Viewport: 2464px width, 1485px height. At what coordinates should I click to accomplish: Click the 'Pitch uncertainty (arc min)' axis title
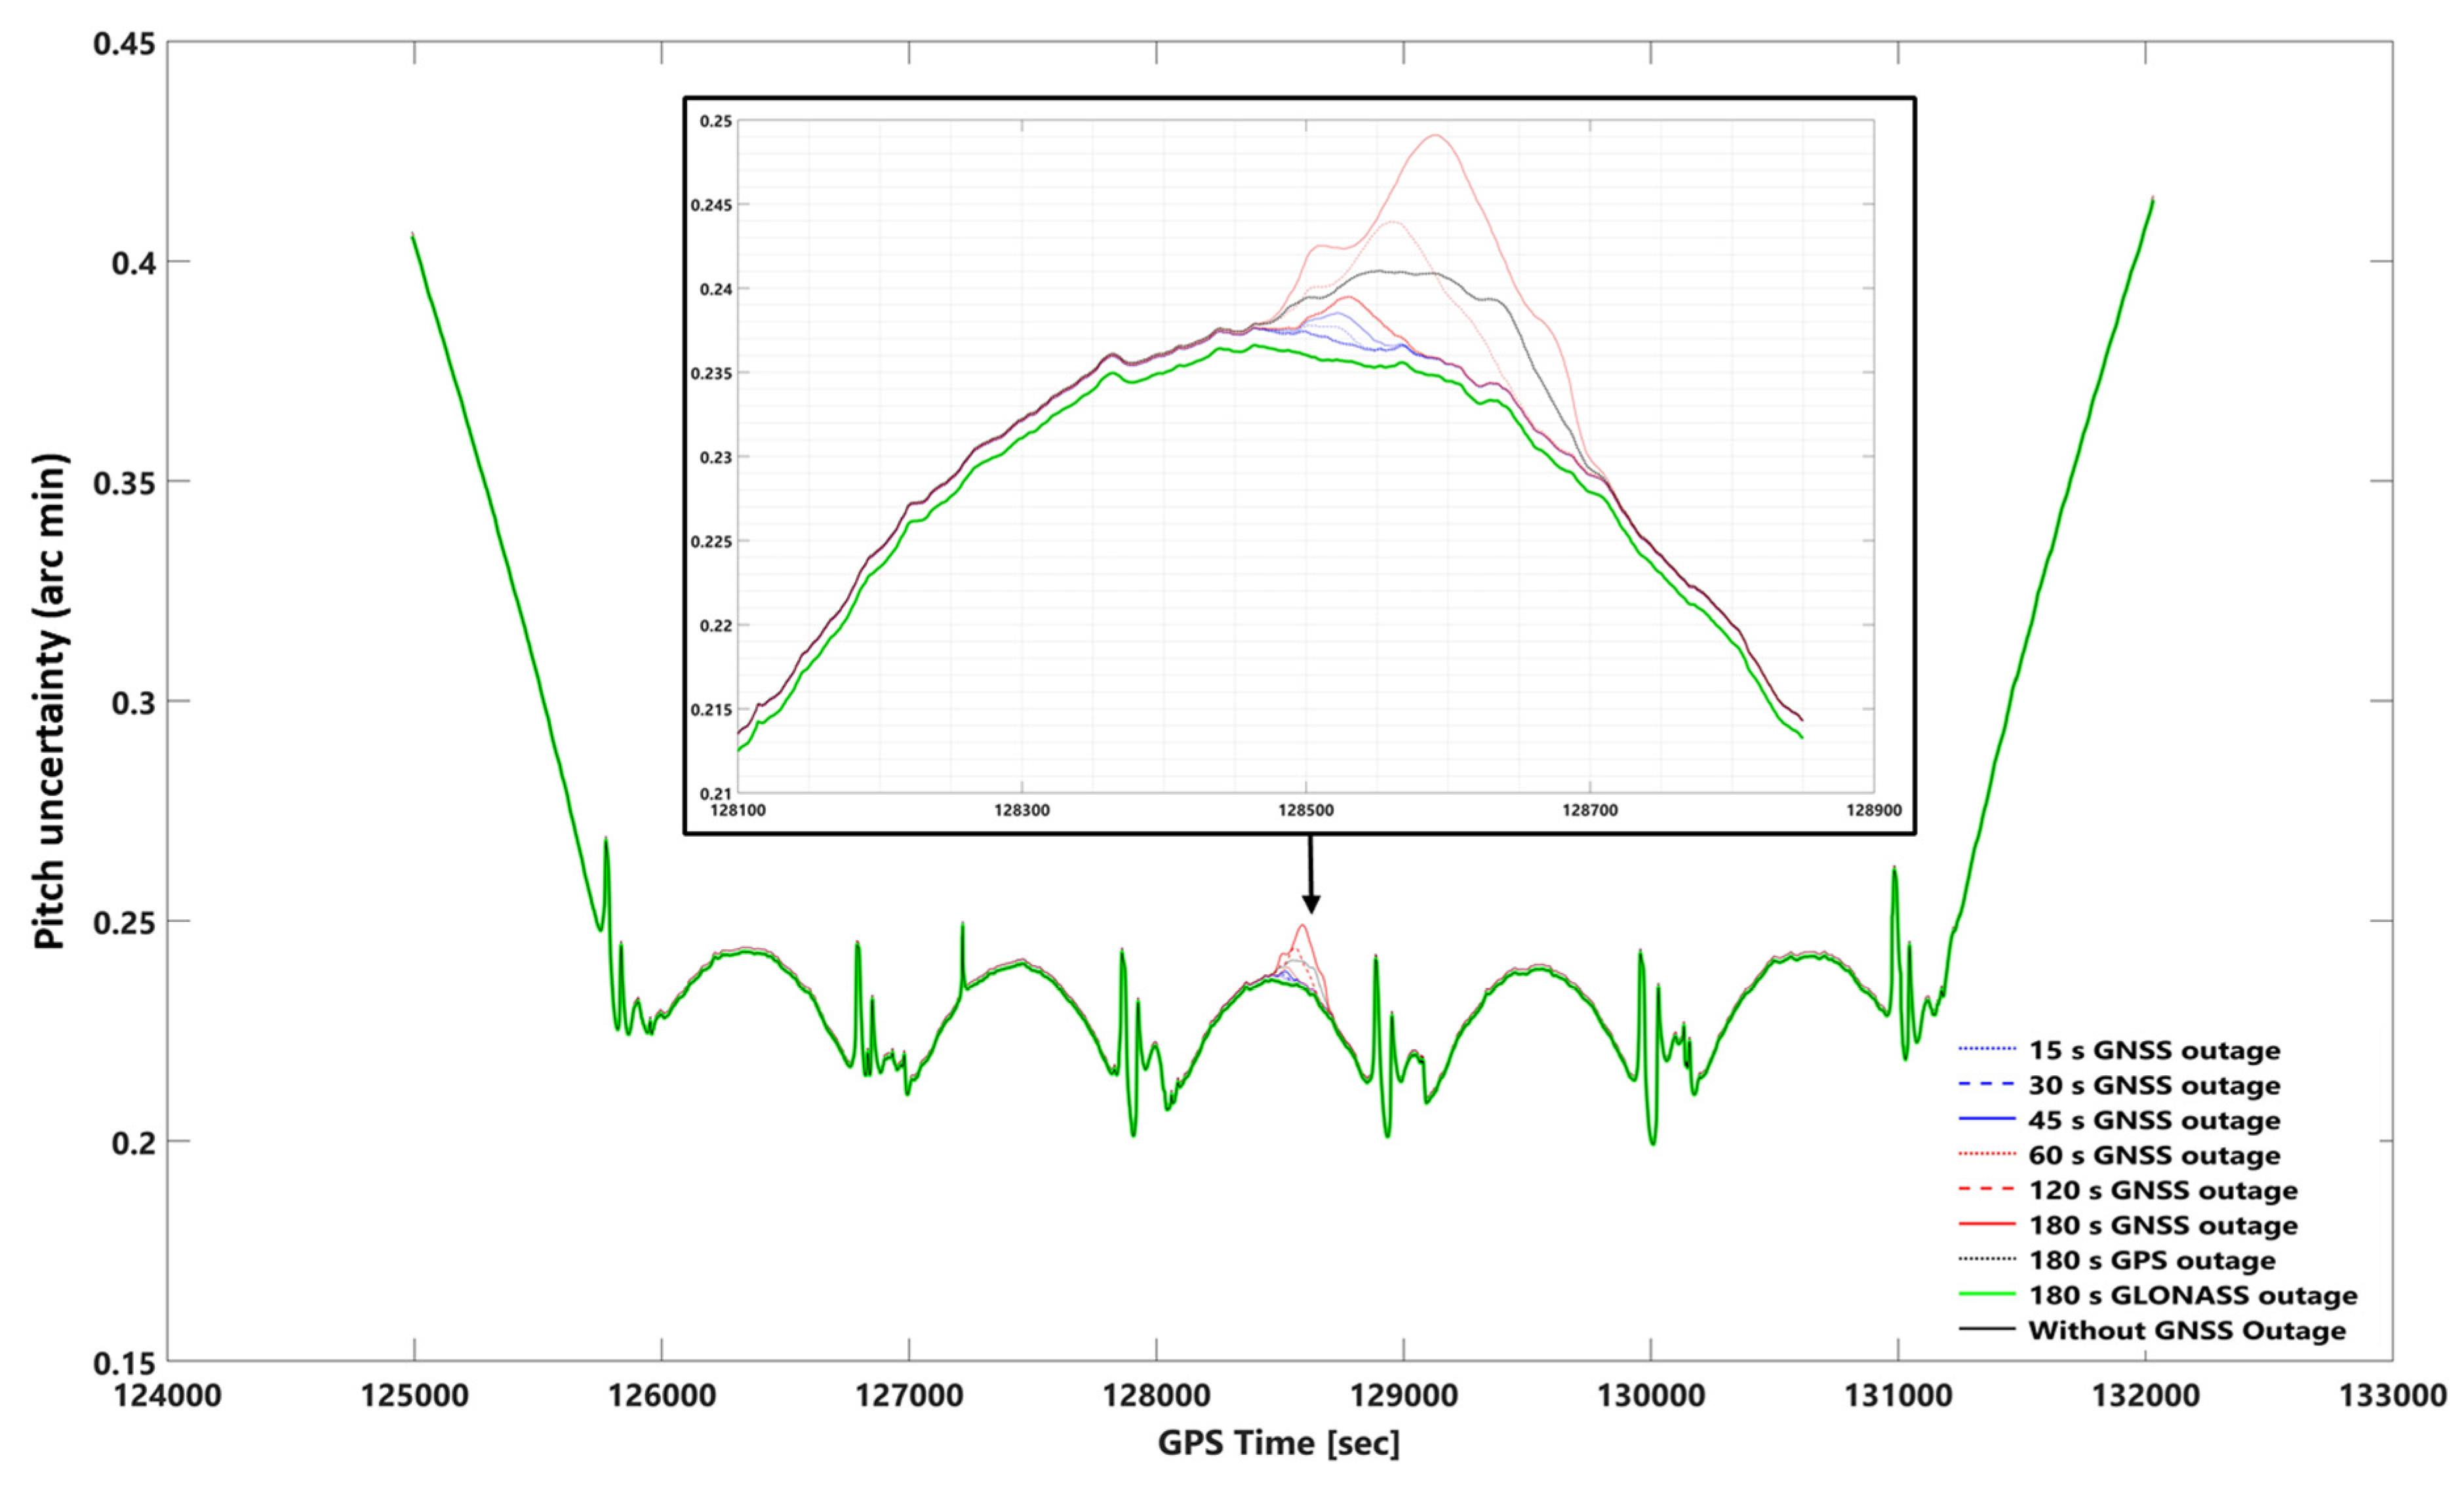coord(50,701)
